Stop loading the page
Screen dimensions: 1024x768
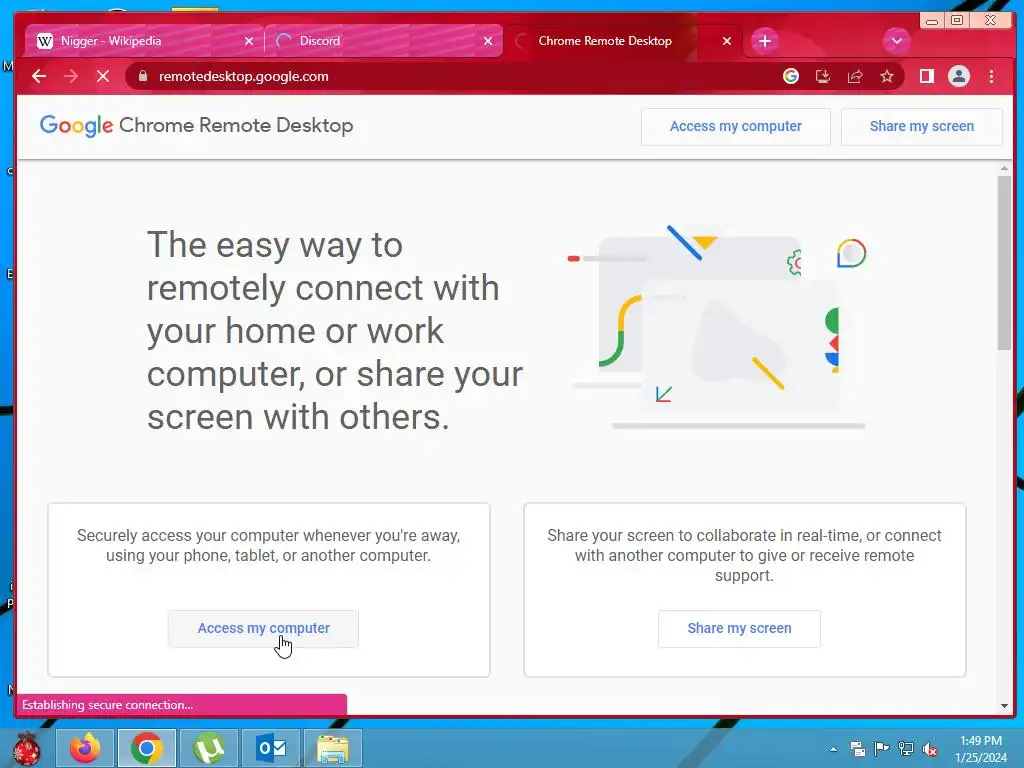pyautogui.click(x=103, y=76)
